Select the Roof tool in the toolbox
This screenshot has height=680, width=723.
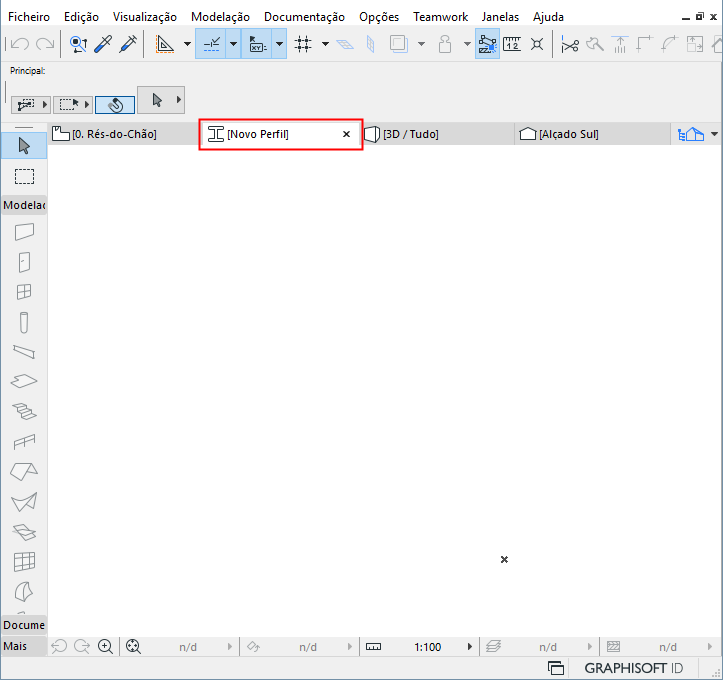click(24, 472)
